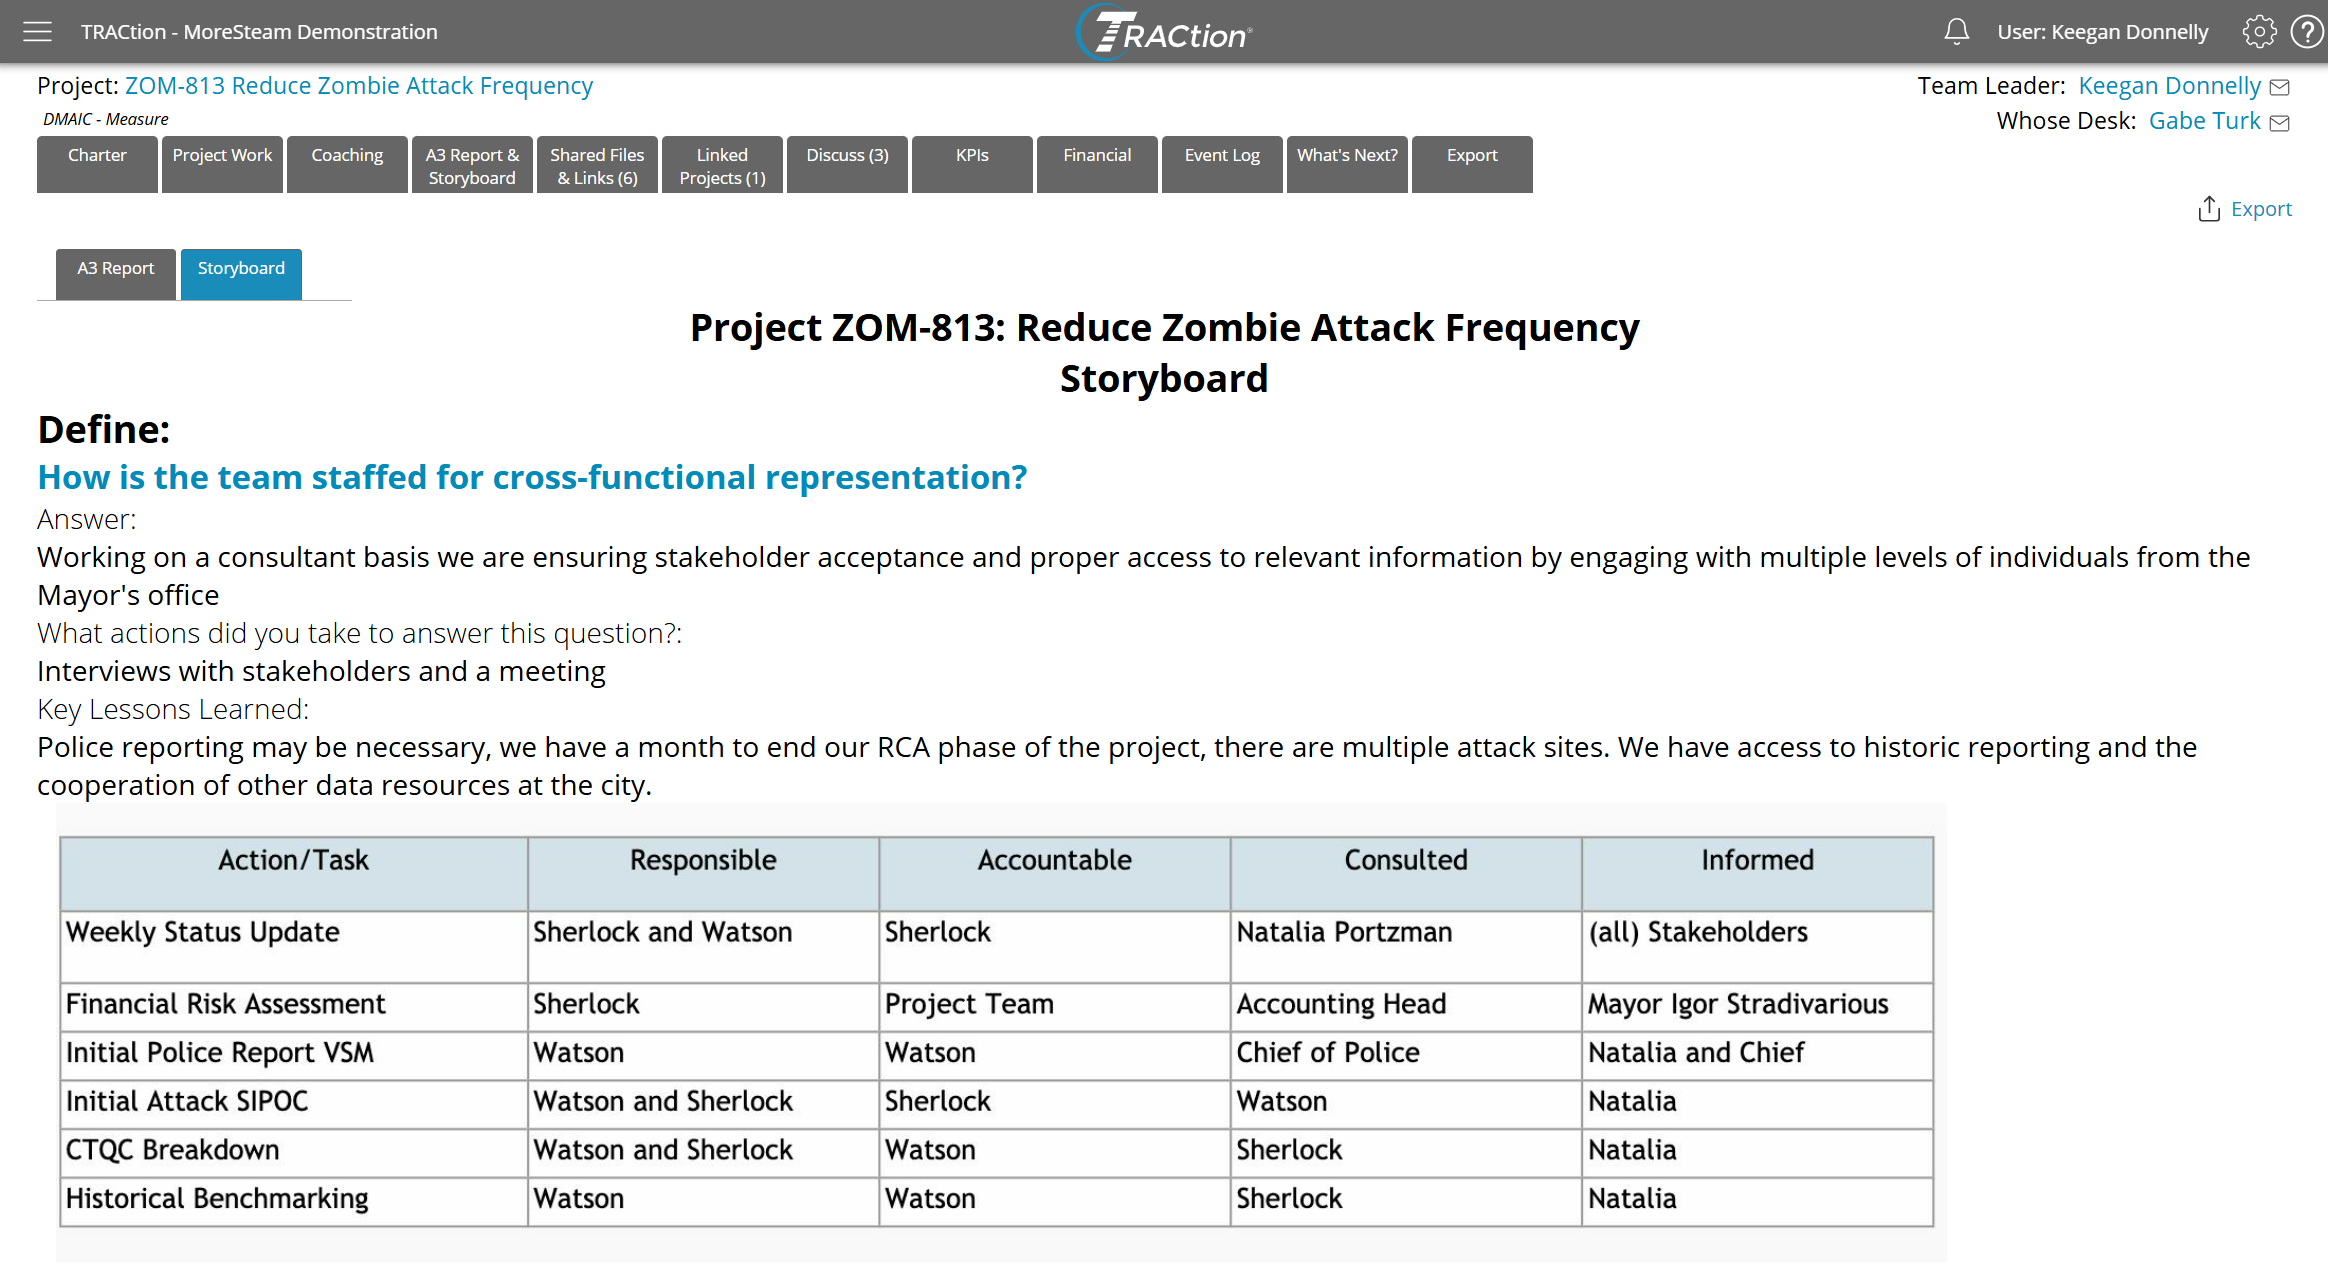This screenshot has width=2328, height=1270.
Task: Switch to the A3 Report tab
Action: point(116,273)
